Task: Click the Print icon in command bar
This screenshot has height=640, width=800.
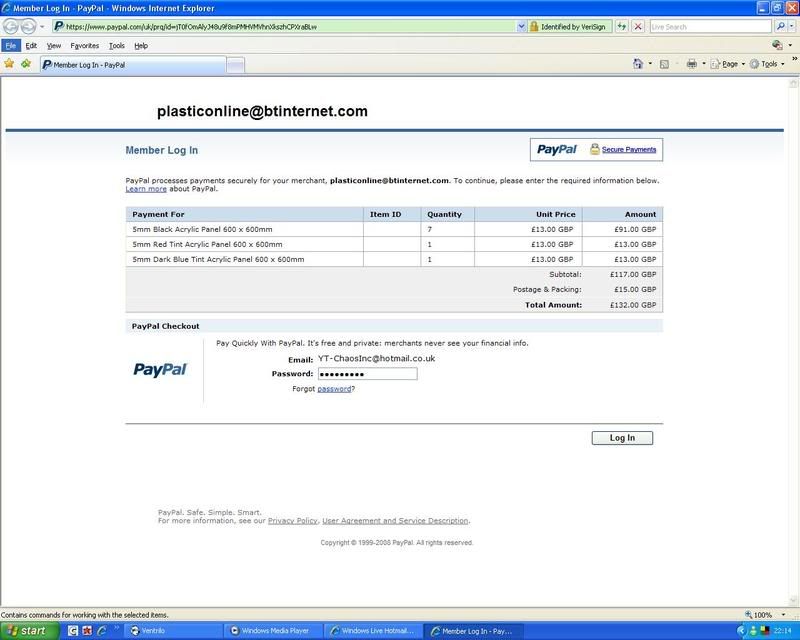Action: click(691, 64)
